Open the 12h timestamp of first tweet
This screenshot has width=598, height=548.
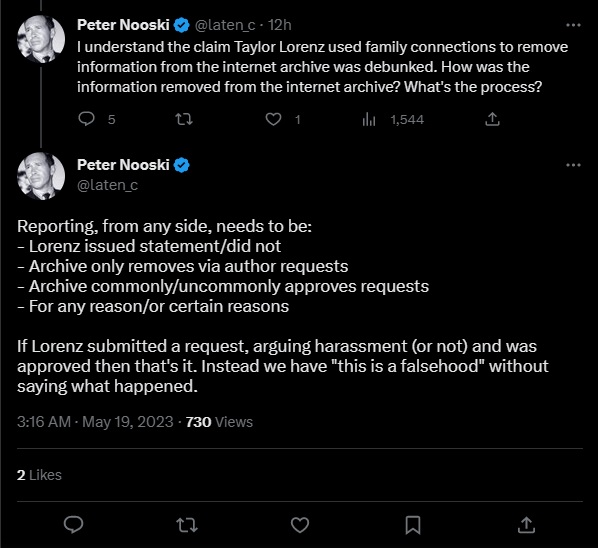coord(280,25)
